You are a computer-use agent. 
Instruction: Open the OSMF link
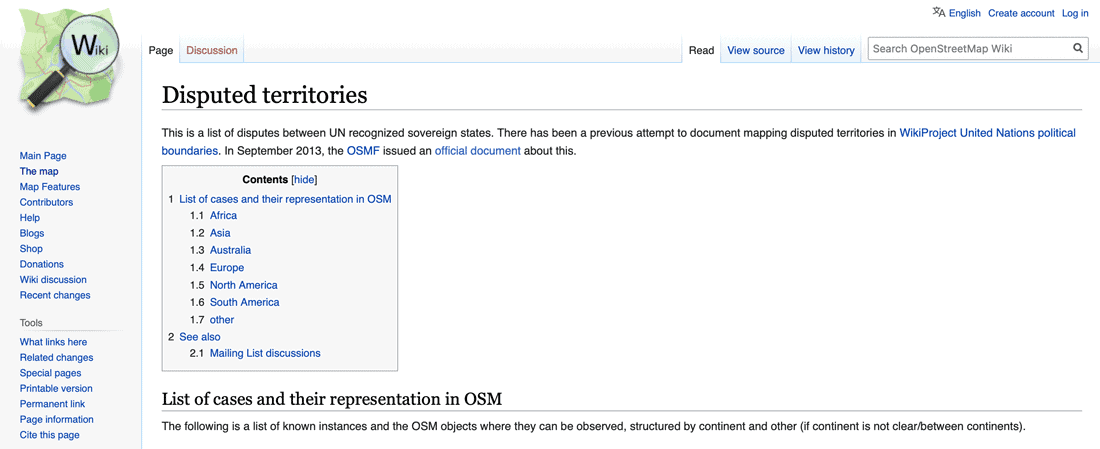coord(363,150)
